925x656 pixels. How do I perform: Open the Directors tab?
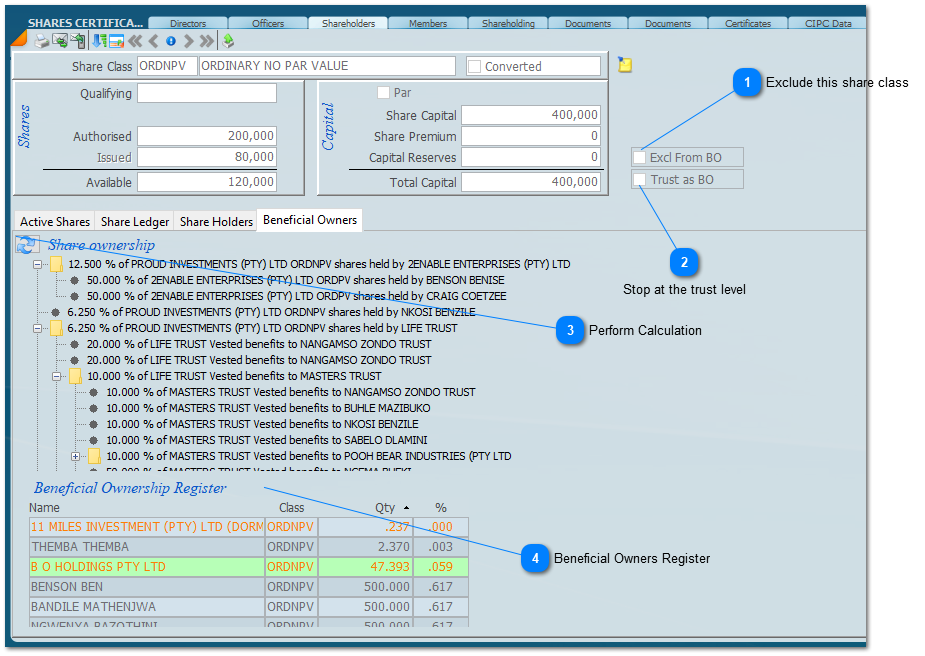pos(188,23)
